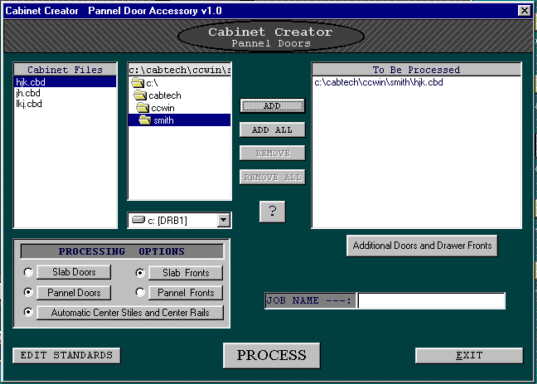Toggle Automatic Center Stiles radio button
Screen dimensions: 537x384
(x=28, y=312)
